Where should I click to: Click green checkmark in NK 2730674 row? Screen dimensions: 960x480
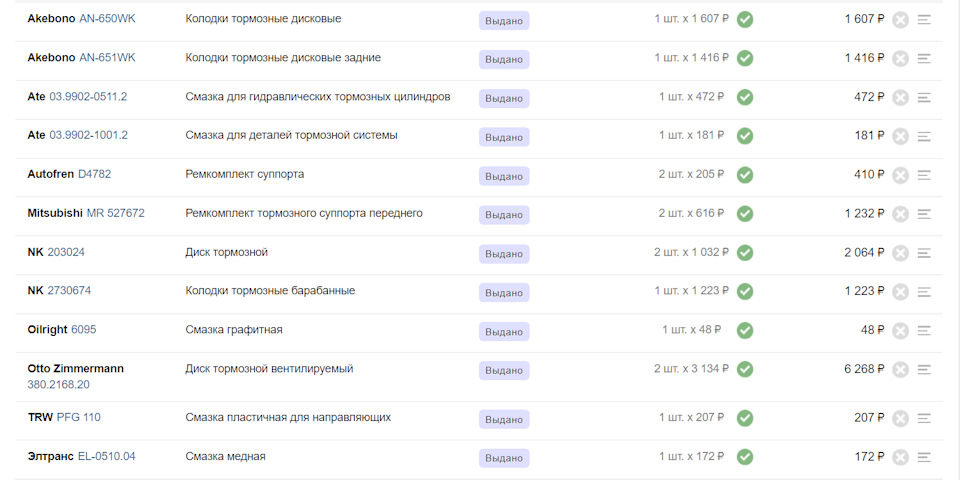tap(744, 291)
